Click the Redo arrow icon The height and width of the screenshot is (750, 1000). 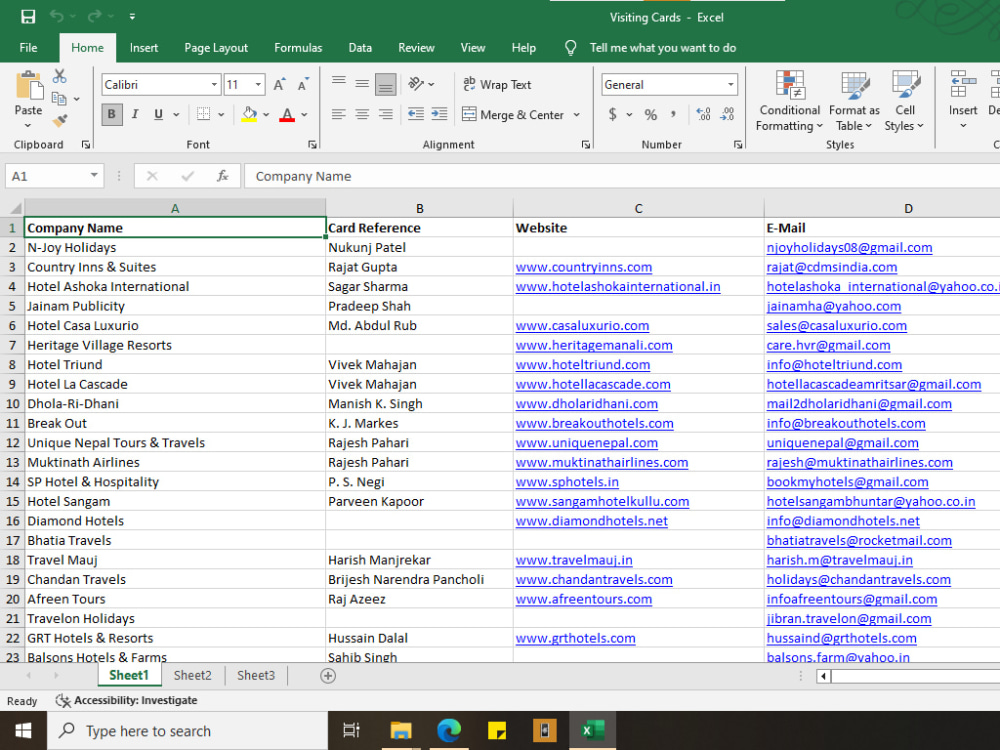tap(94, 17)
